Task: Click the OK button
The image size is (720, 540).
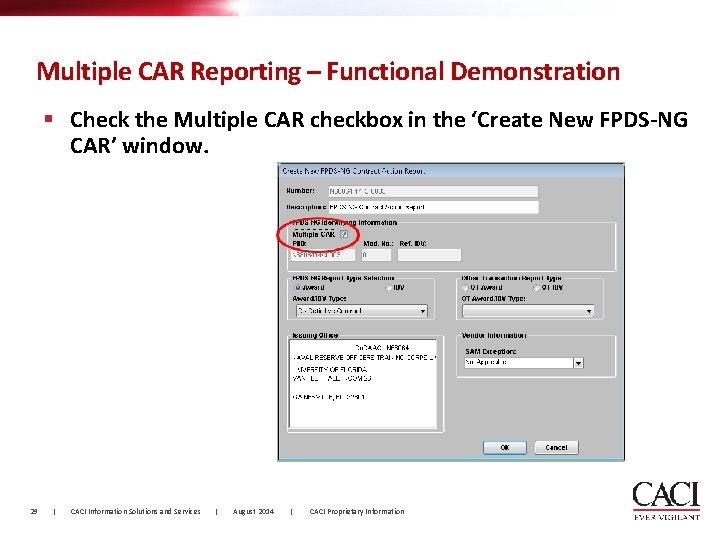Action: click(x=505, y=447)
